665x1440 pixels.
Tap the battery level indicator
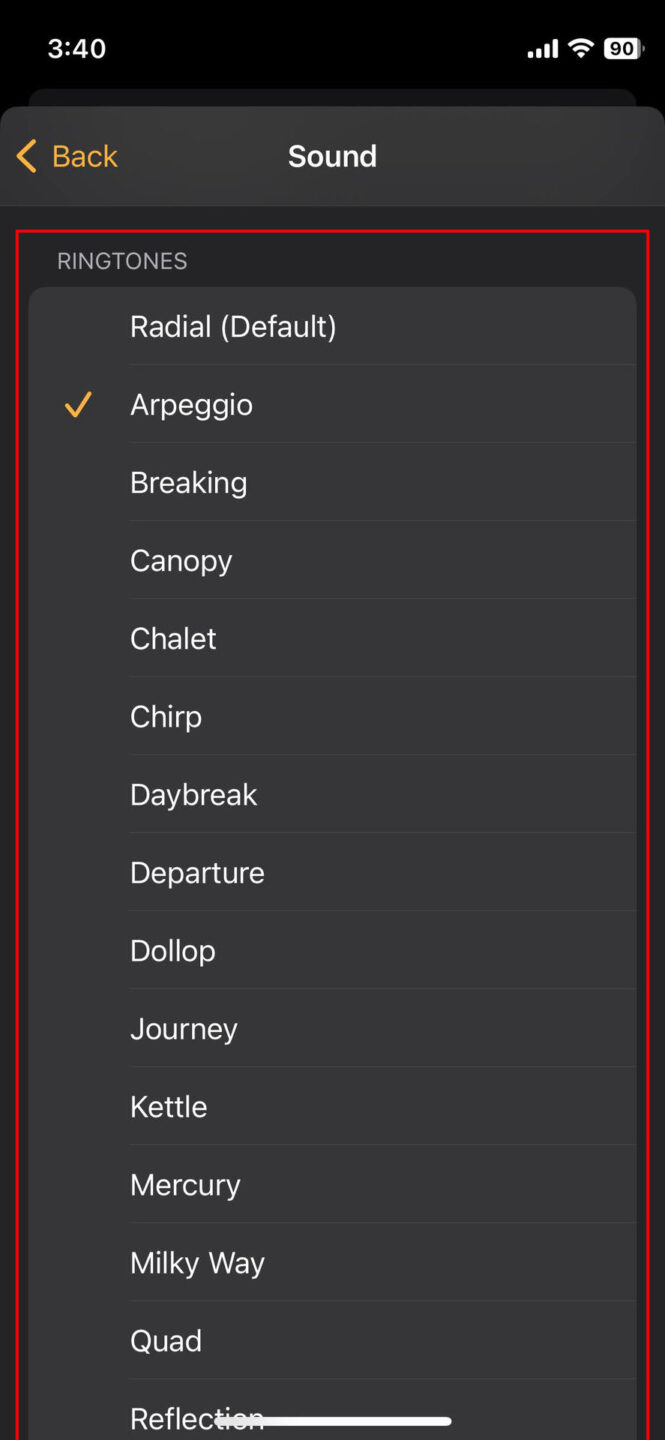click(623, 48)
